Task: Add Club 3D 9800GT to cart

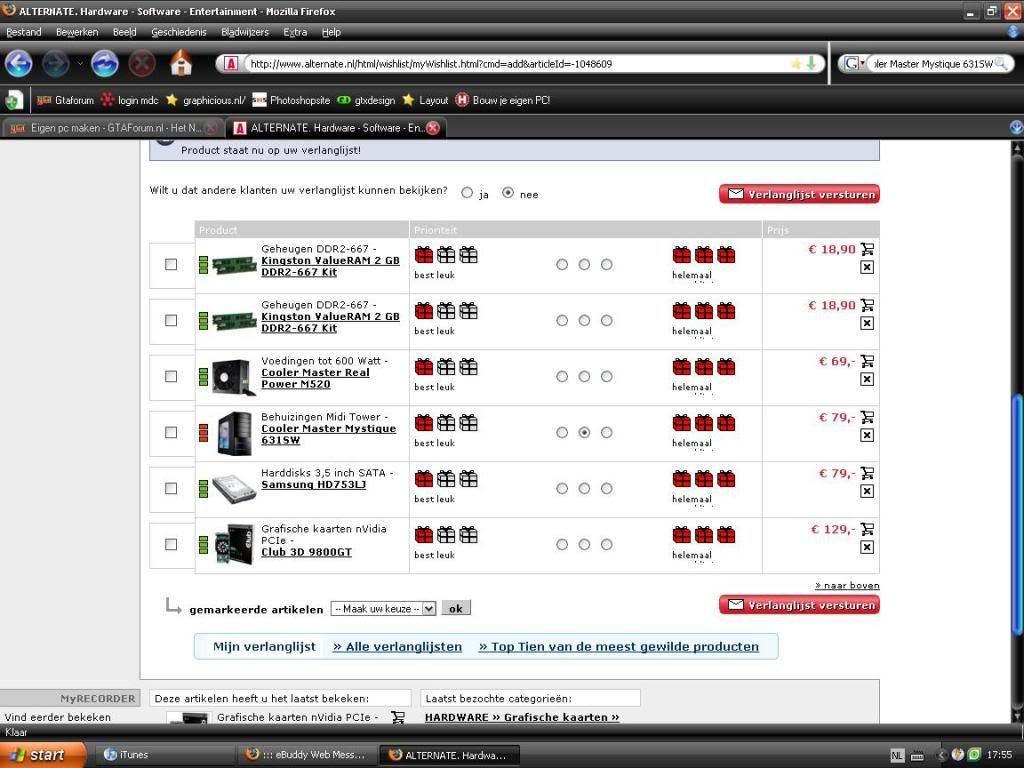Action: 867,530
